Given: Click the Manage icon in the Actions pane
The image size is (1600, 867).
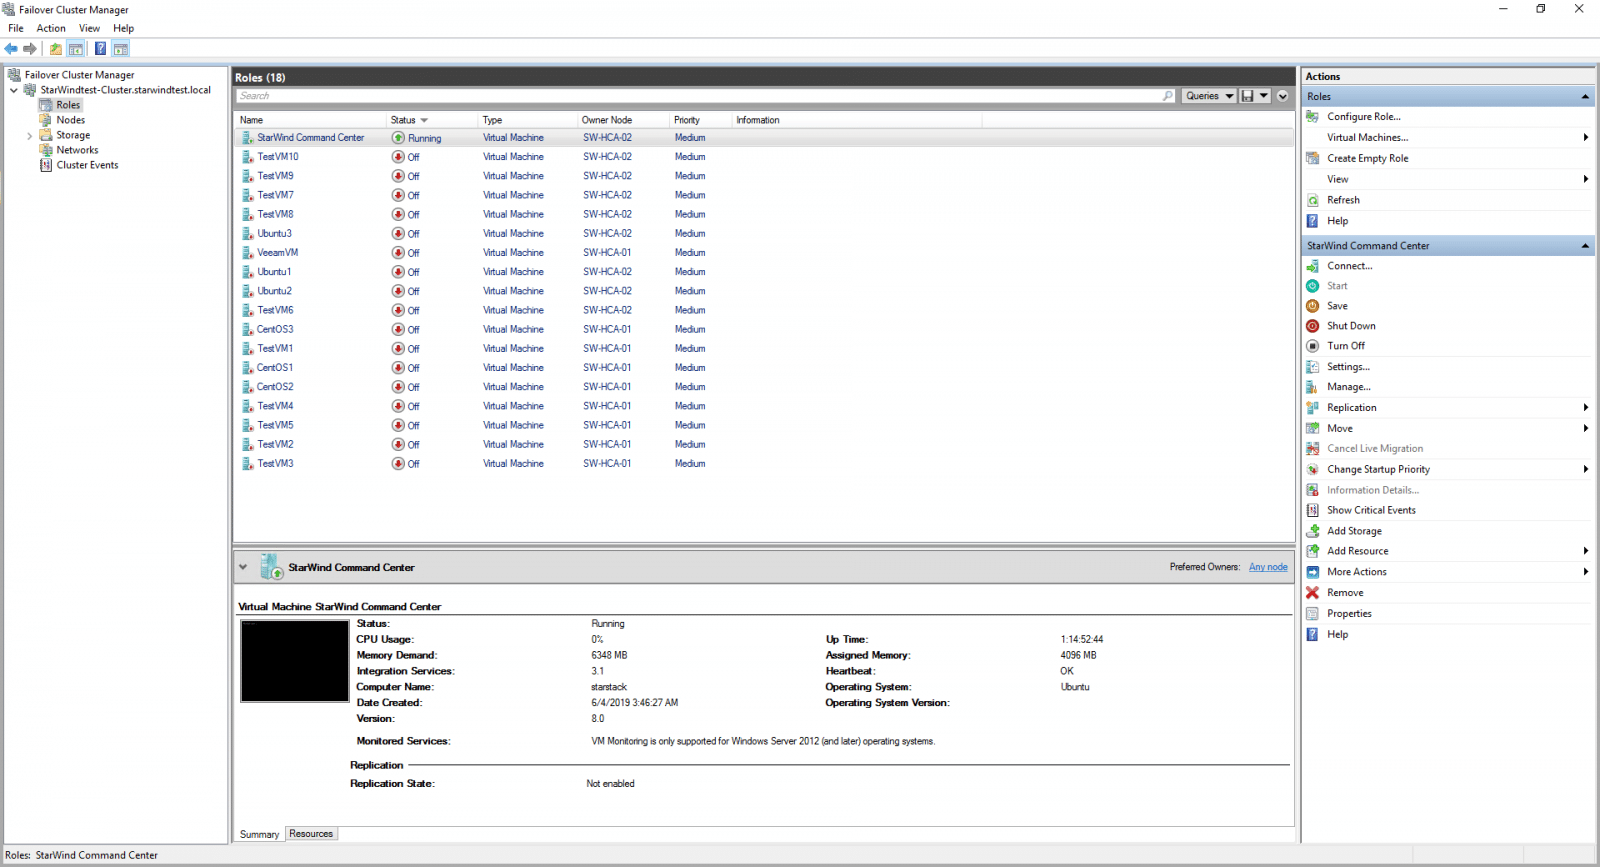Looking at the screenshot, I should [x=1313, y=387].
